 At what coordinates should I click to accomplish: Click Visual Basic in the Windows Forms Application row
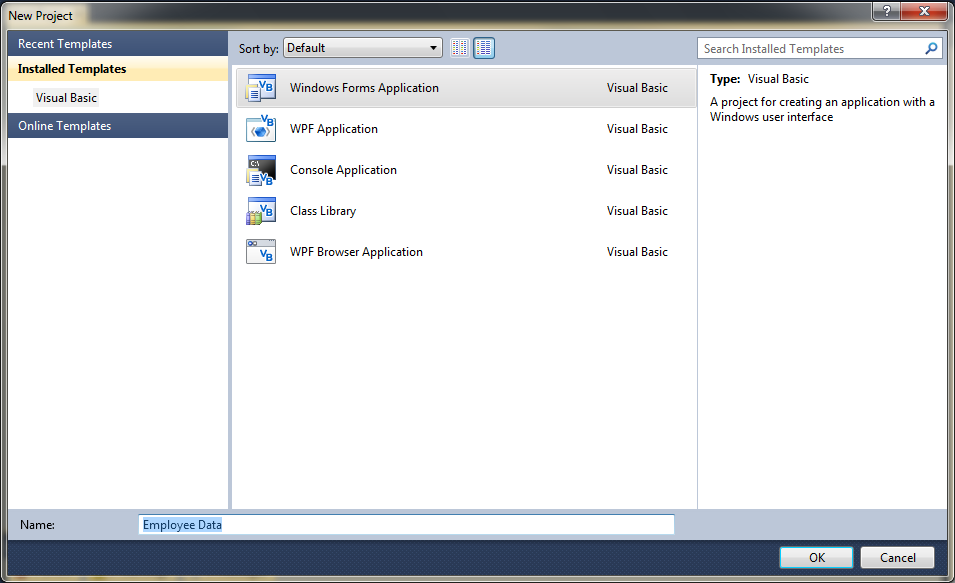637,88
